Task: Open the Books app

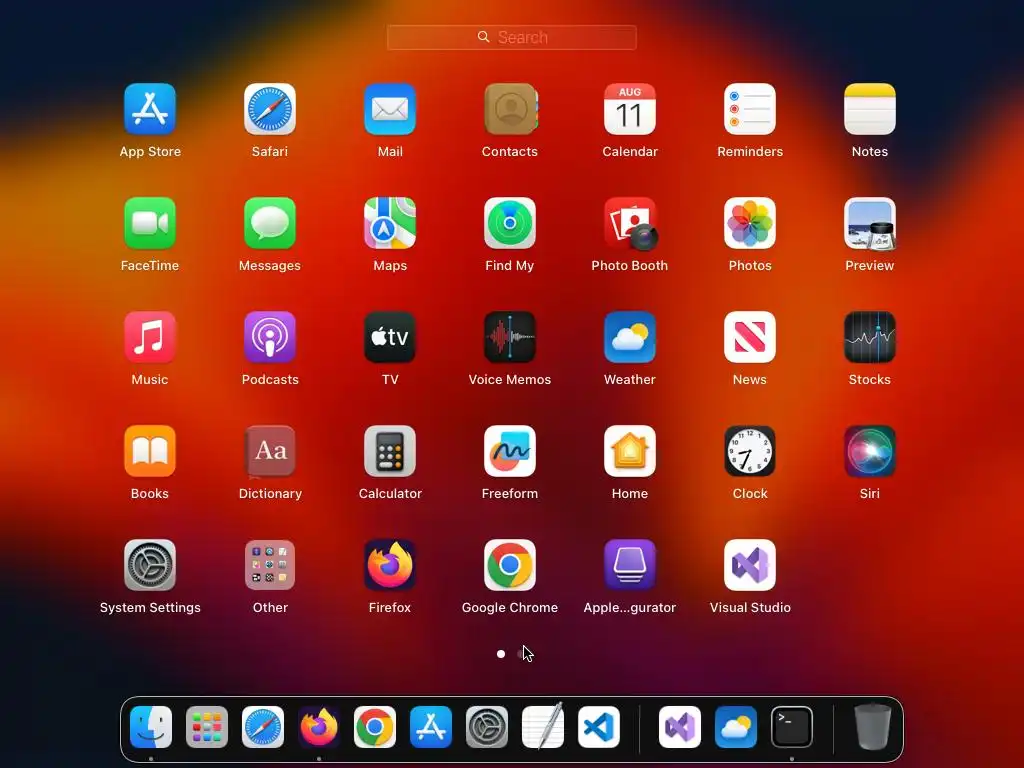Action: pos(150,451)
